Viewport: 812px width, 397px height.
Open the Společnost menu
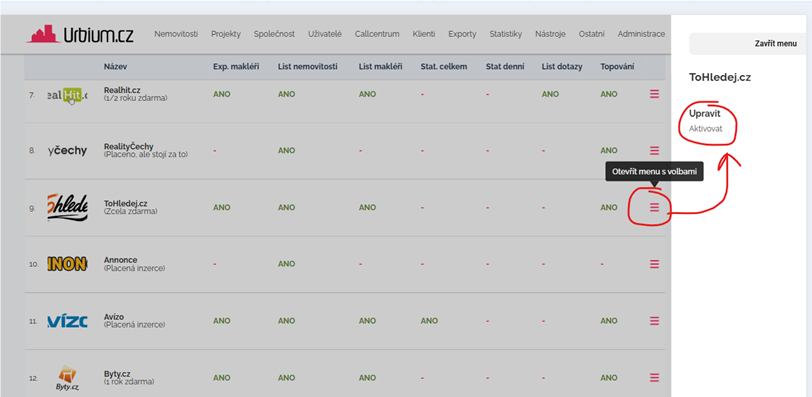tap(274, 34)
